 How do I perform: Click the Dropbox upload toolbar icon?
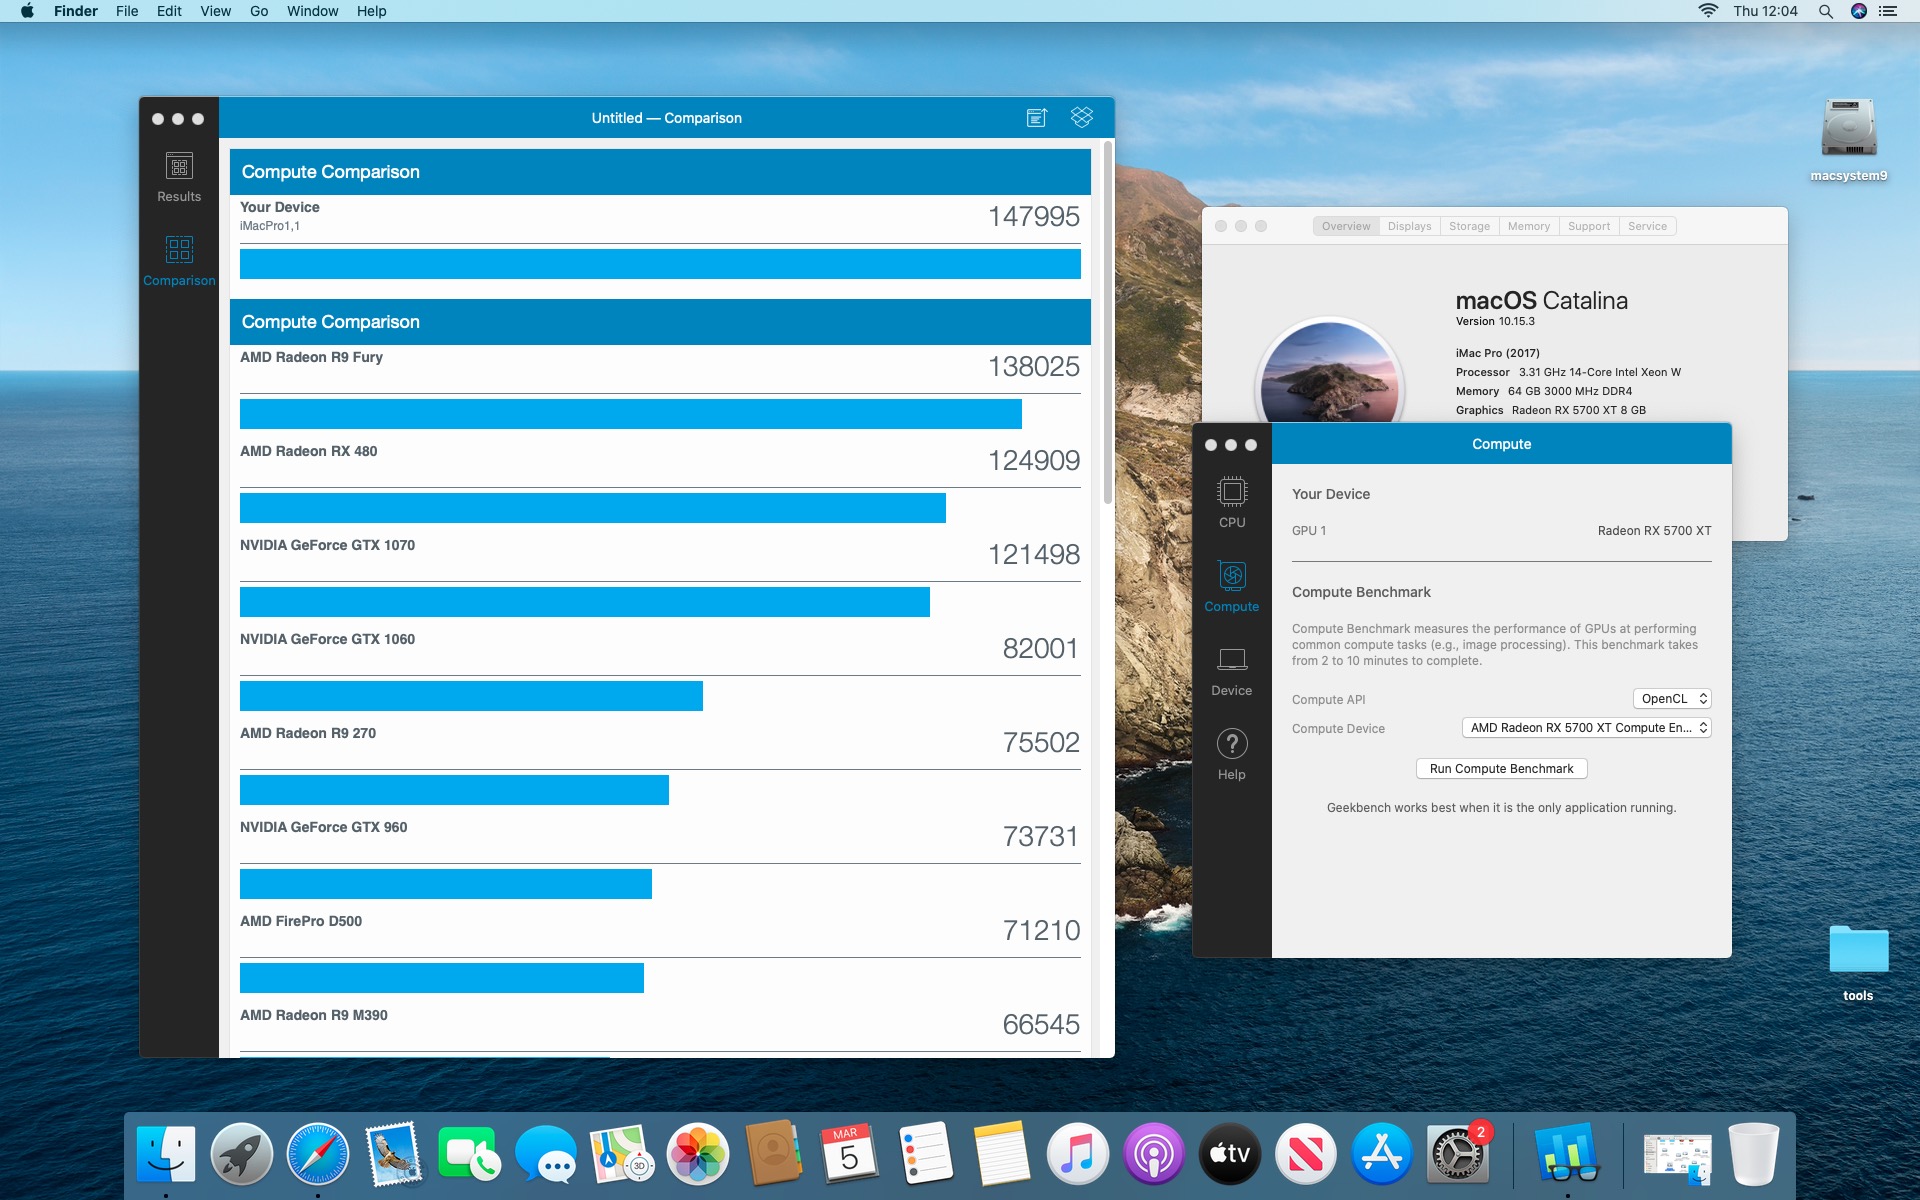(1081, 117)
